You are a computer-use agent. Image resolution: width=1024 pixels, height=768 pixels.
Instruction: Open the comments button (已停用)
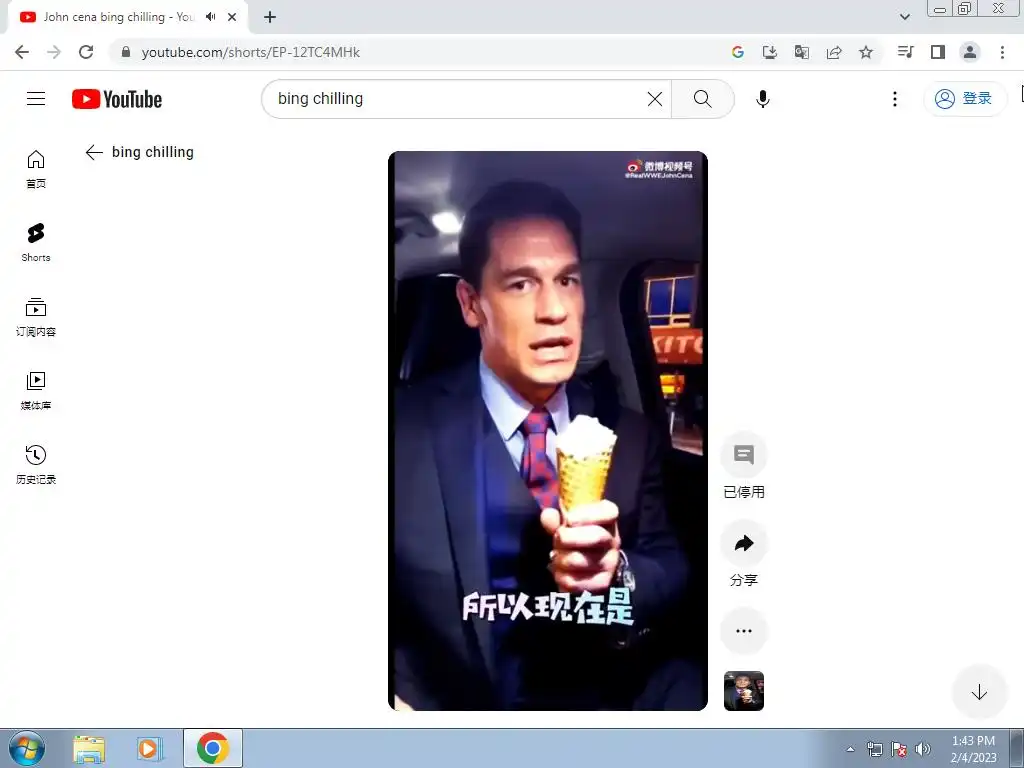(x=744, y=455)
